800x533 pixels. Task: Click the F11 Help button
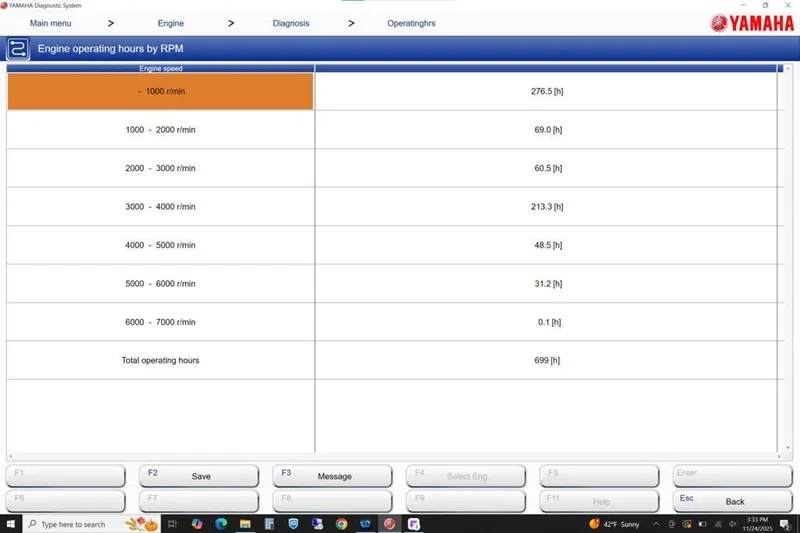pyautogui.click(x=599, y=501)
